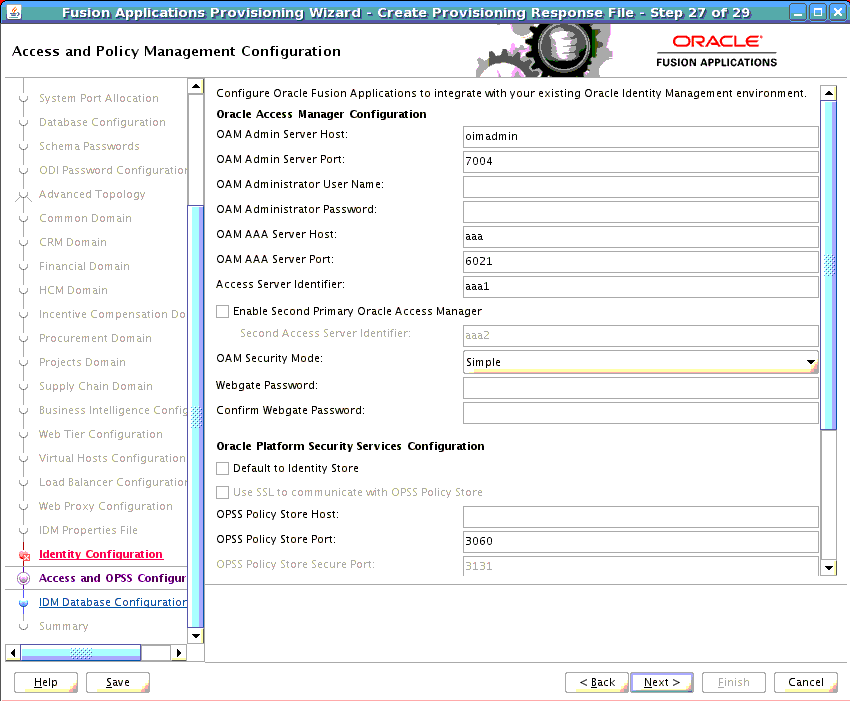Focus OAM Administrator Password field
The height and width of the screenshot is (701, 850).
pos(641,211)
